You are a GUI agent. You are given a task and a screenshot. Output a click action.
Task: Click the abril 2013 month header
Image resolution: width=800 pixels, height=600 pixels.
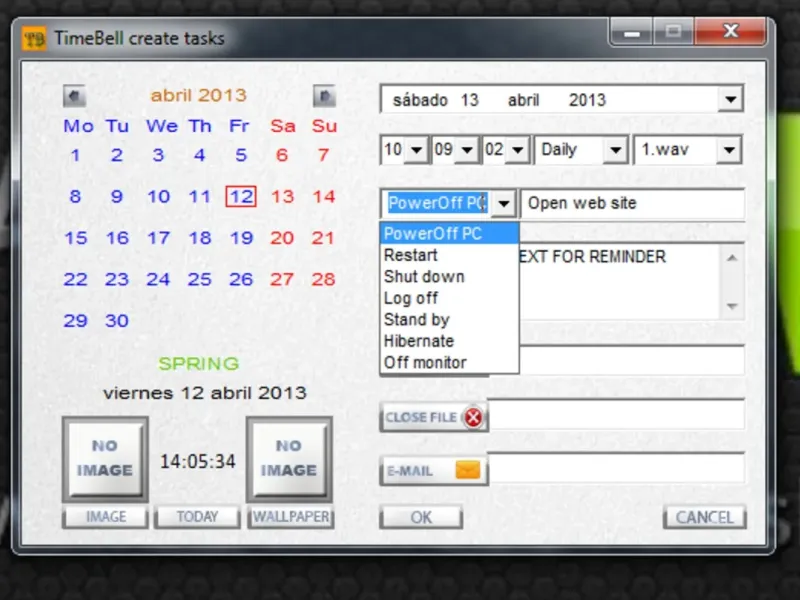coord(198,95)
